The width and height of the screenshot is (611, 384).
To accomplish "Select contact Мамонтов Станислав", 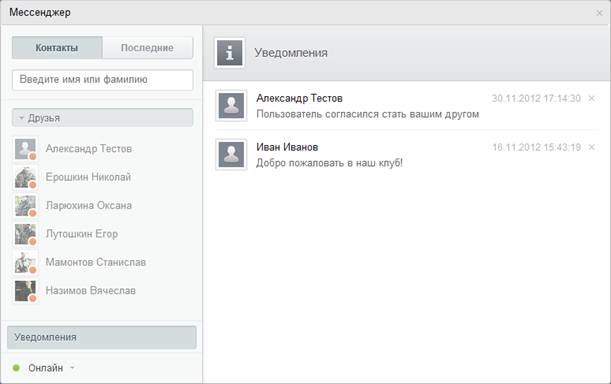I will (96, 262).
